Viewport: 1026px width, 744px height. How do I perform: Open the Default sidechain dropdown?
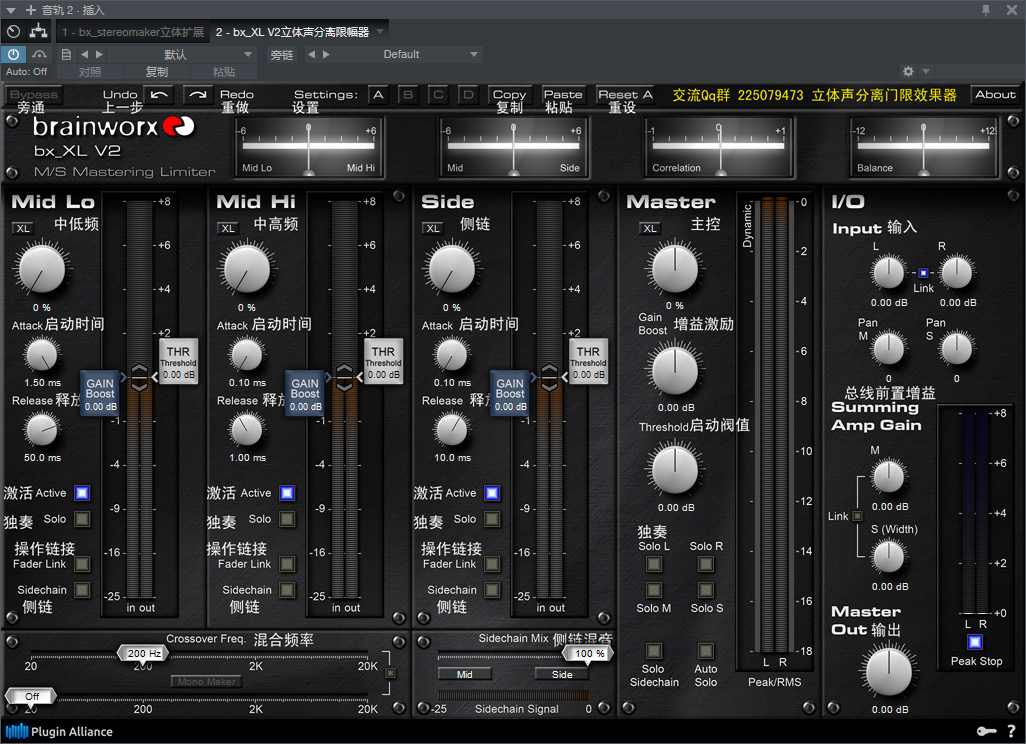tap(474, 54)
